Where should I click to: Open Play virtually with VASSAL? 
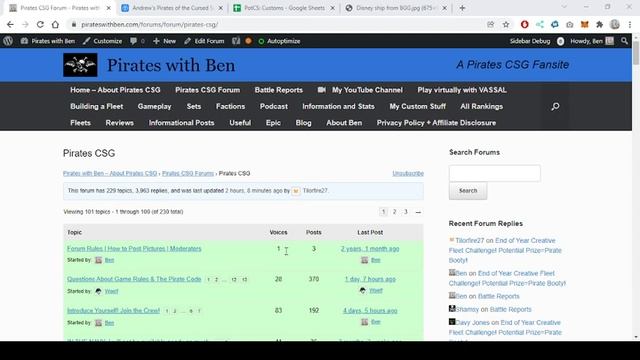pyautogui.click(x=462, y=90)
